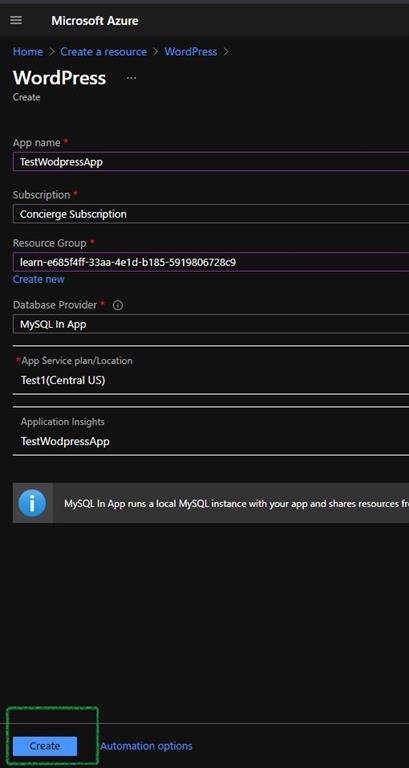
Task: Click the info icon beside Database Provider
Action: (x=118, y=305)
